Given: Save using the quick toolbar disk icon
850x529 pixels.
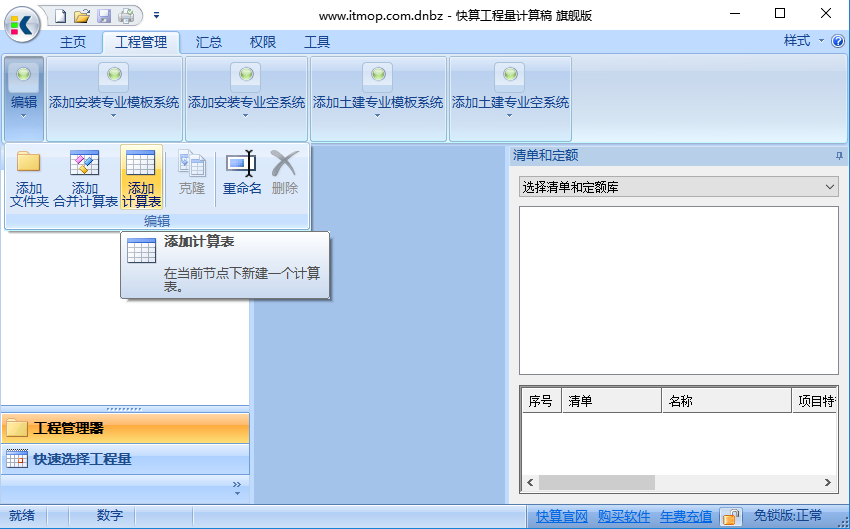Looking at the screenshot, I should [x=104, y=16].
